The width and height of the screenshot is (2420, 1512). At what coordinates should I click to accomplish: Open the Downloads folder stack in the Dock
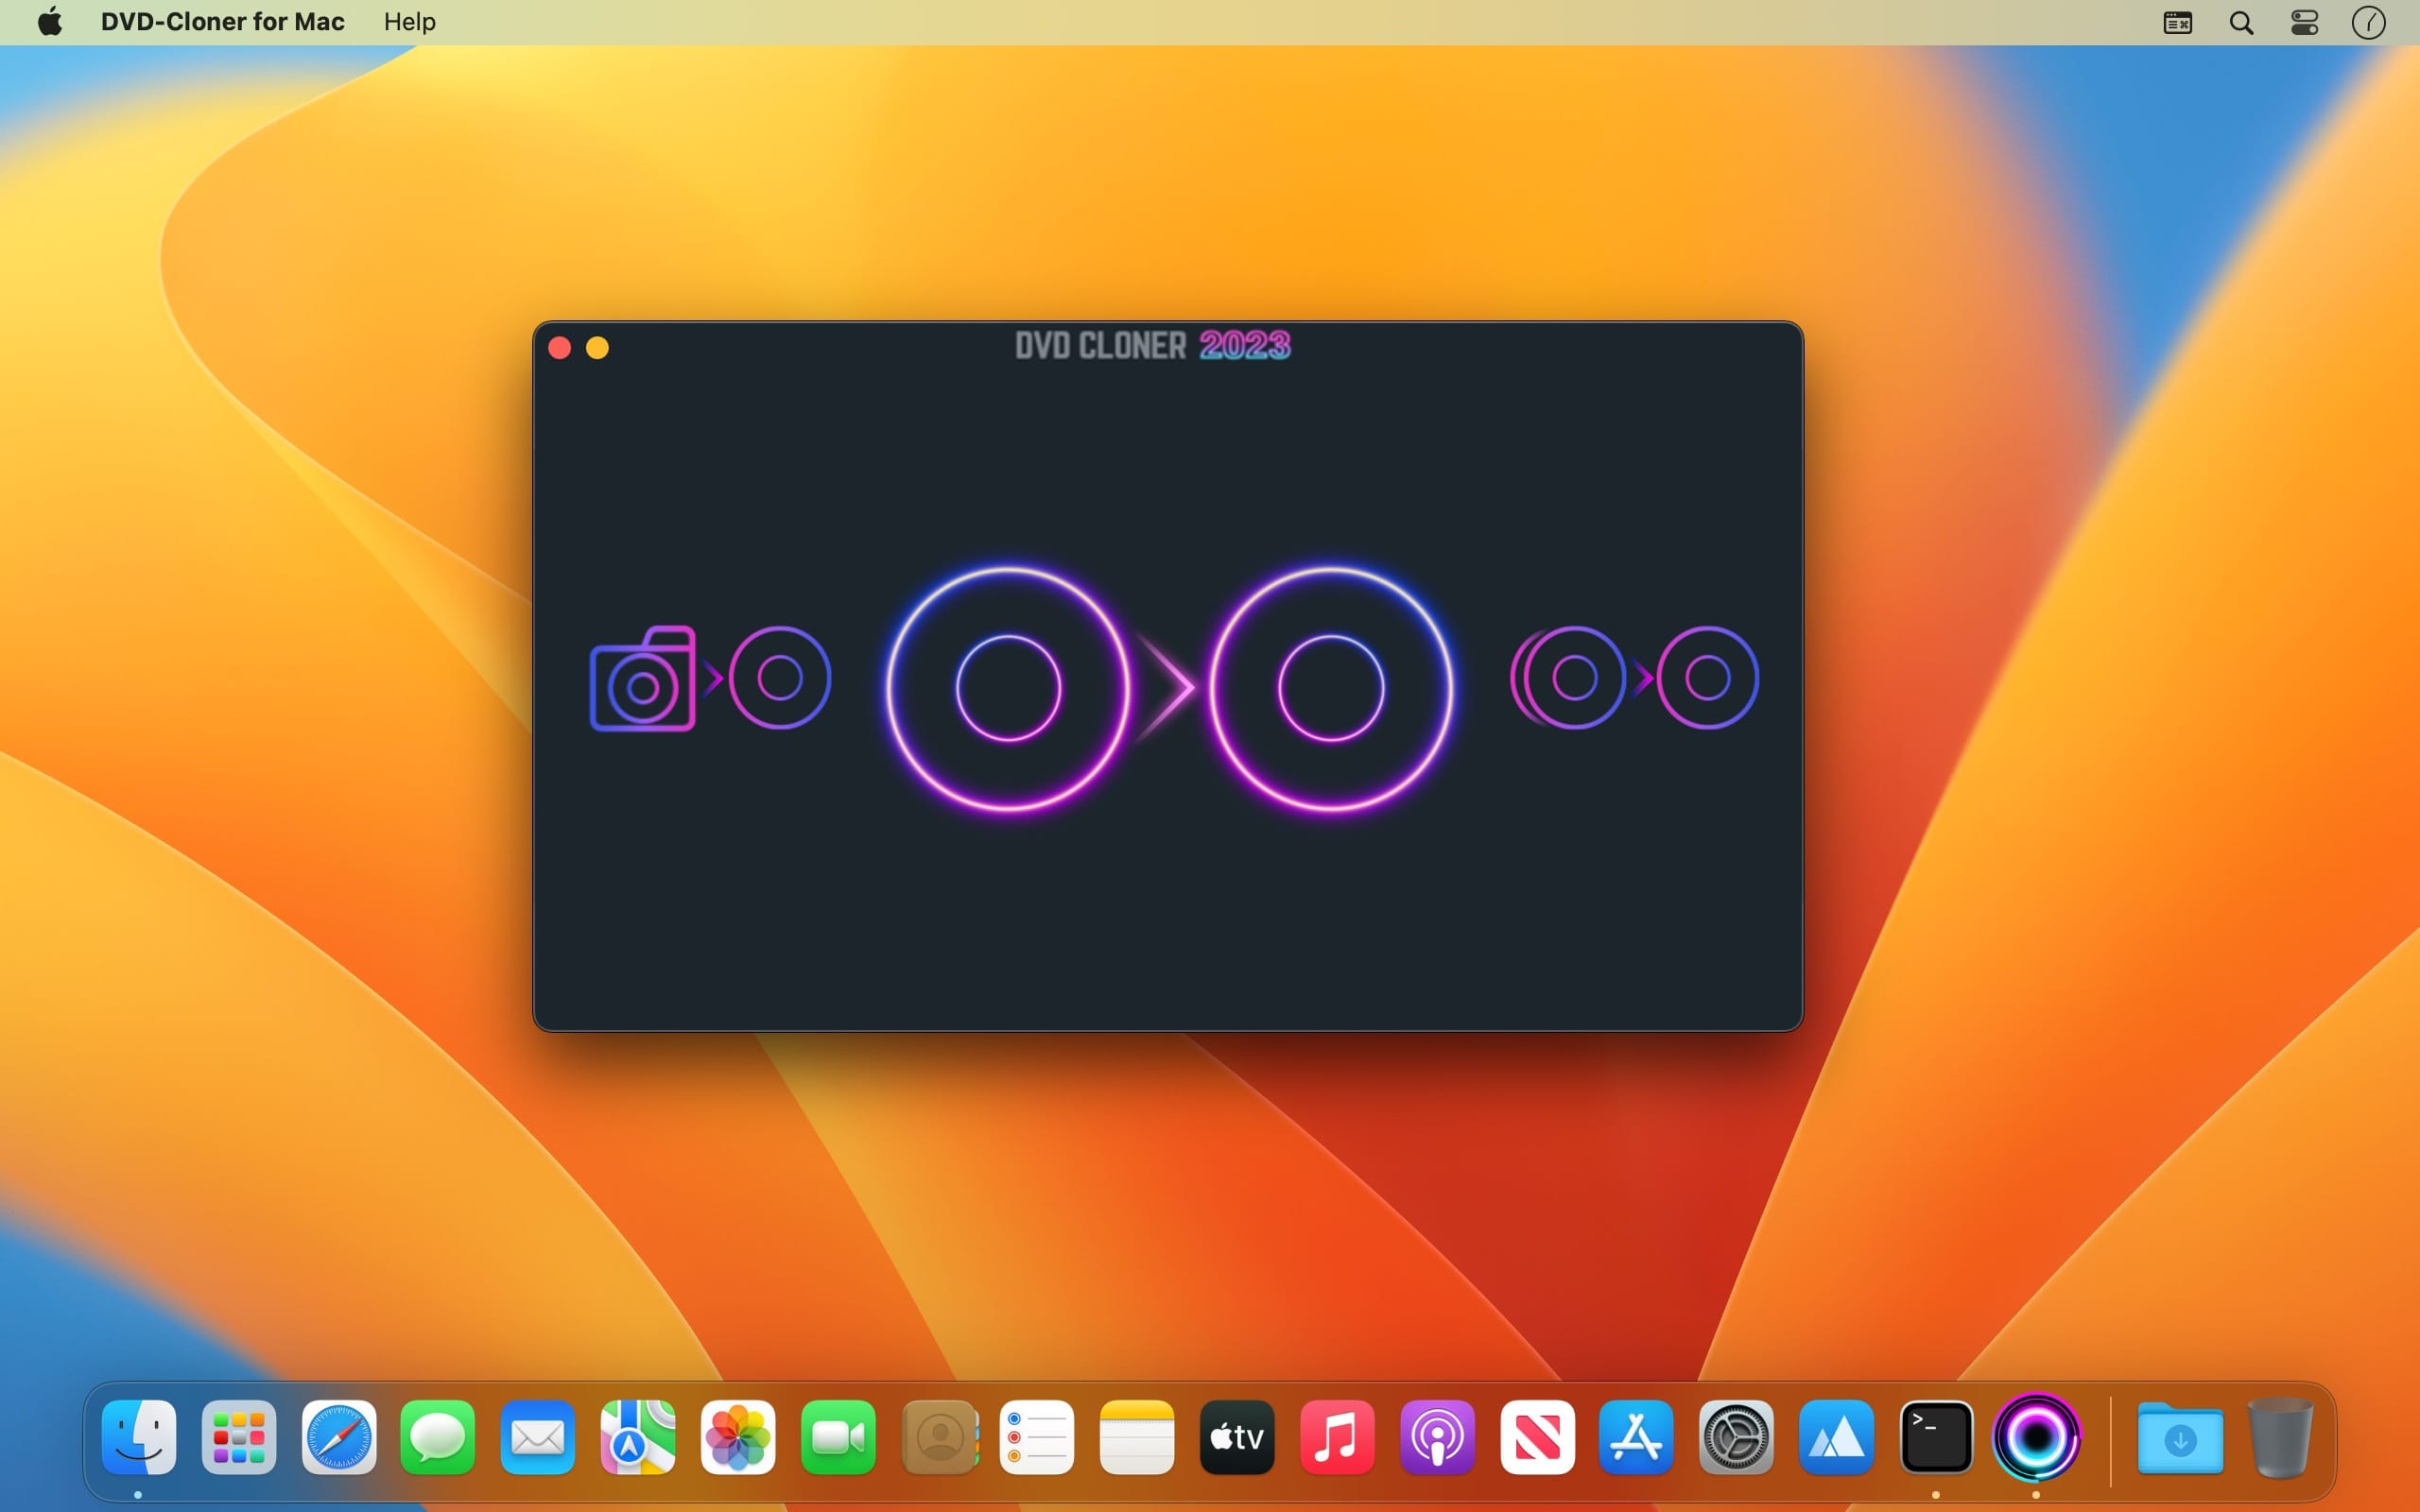click(2180, 1438)
